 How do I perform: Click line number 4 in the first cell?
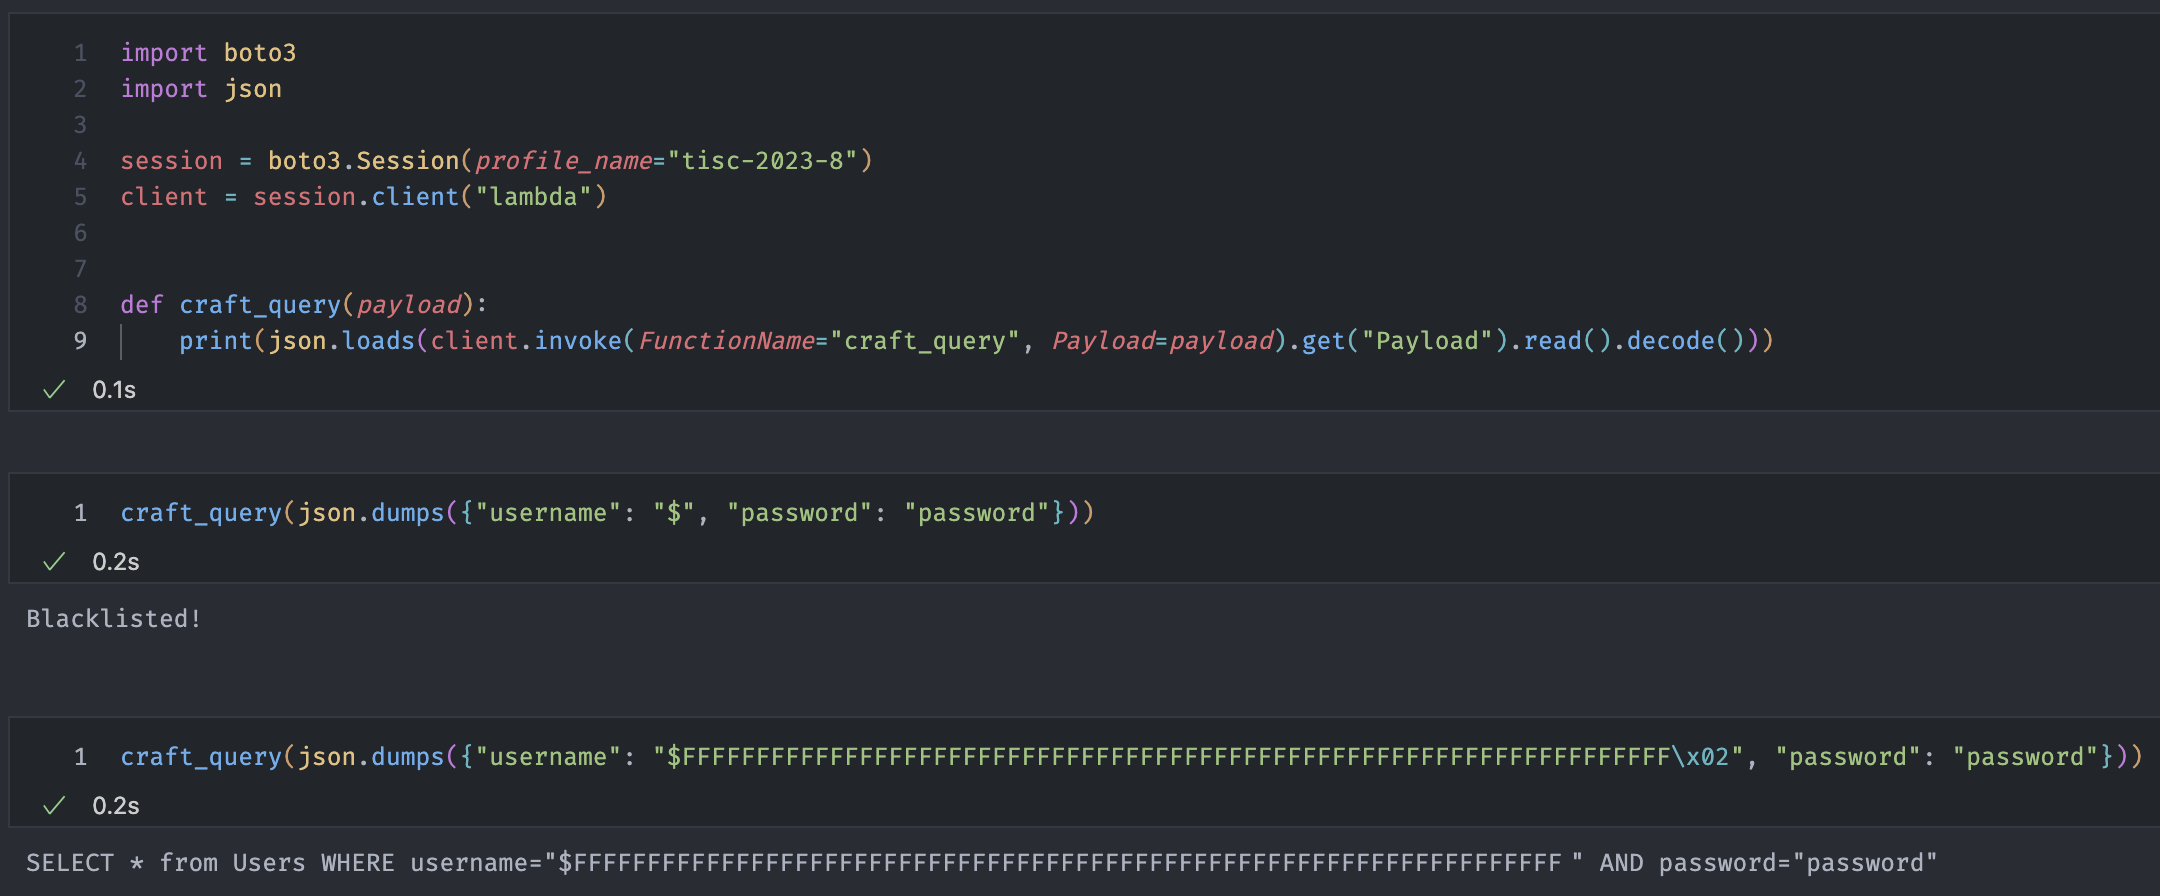click(80, 161)
